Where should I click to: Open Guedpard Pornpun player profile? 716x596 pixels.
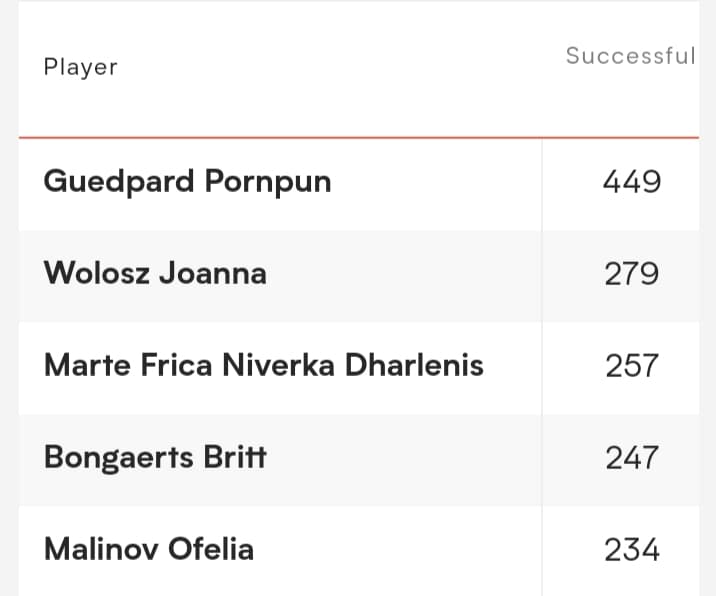pyautogui.click(x=187, y=182)
